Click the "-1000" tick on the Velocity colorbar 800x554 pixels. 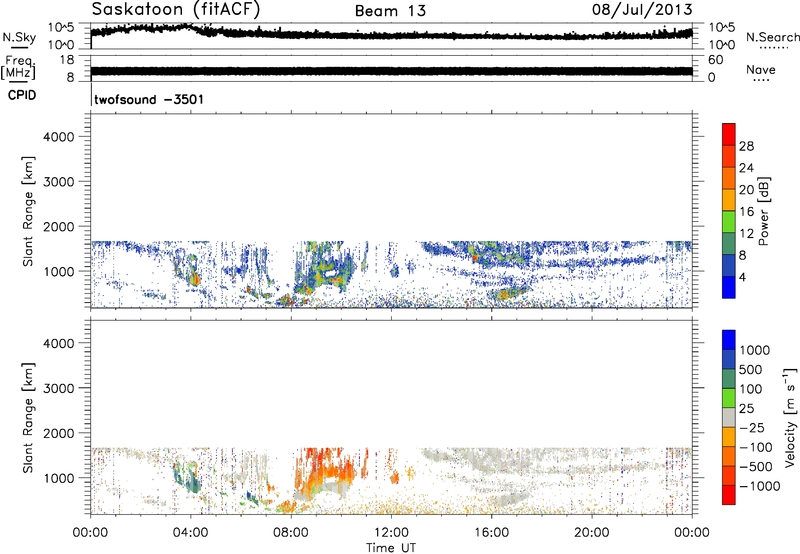click(760, 486)
